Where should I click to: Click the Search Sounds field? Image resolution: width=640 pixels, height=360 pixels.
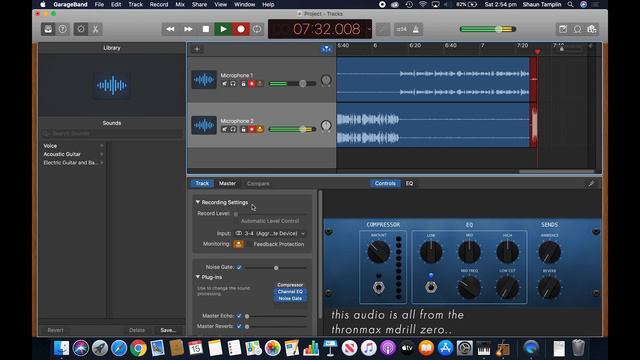coord(112,133)
